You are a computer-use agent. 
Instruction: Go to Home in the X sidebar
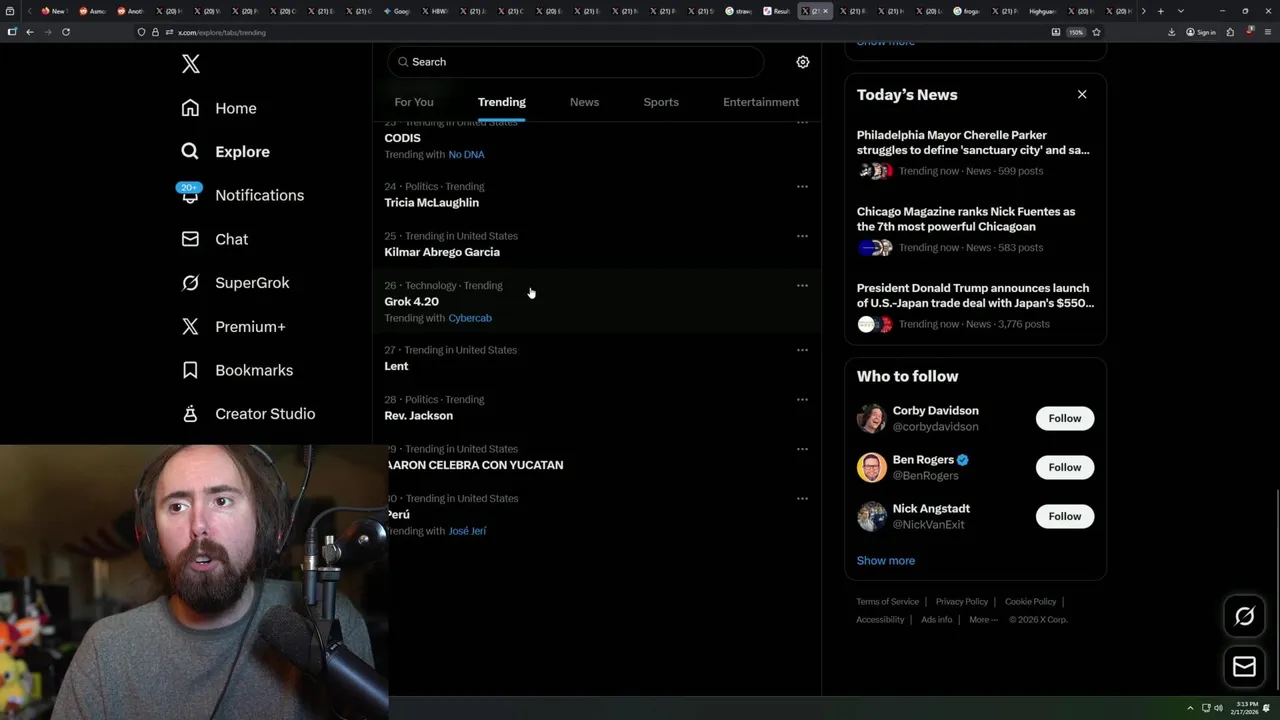[x=219, y=108]
